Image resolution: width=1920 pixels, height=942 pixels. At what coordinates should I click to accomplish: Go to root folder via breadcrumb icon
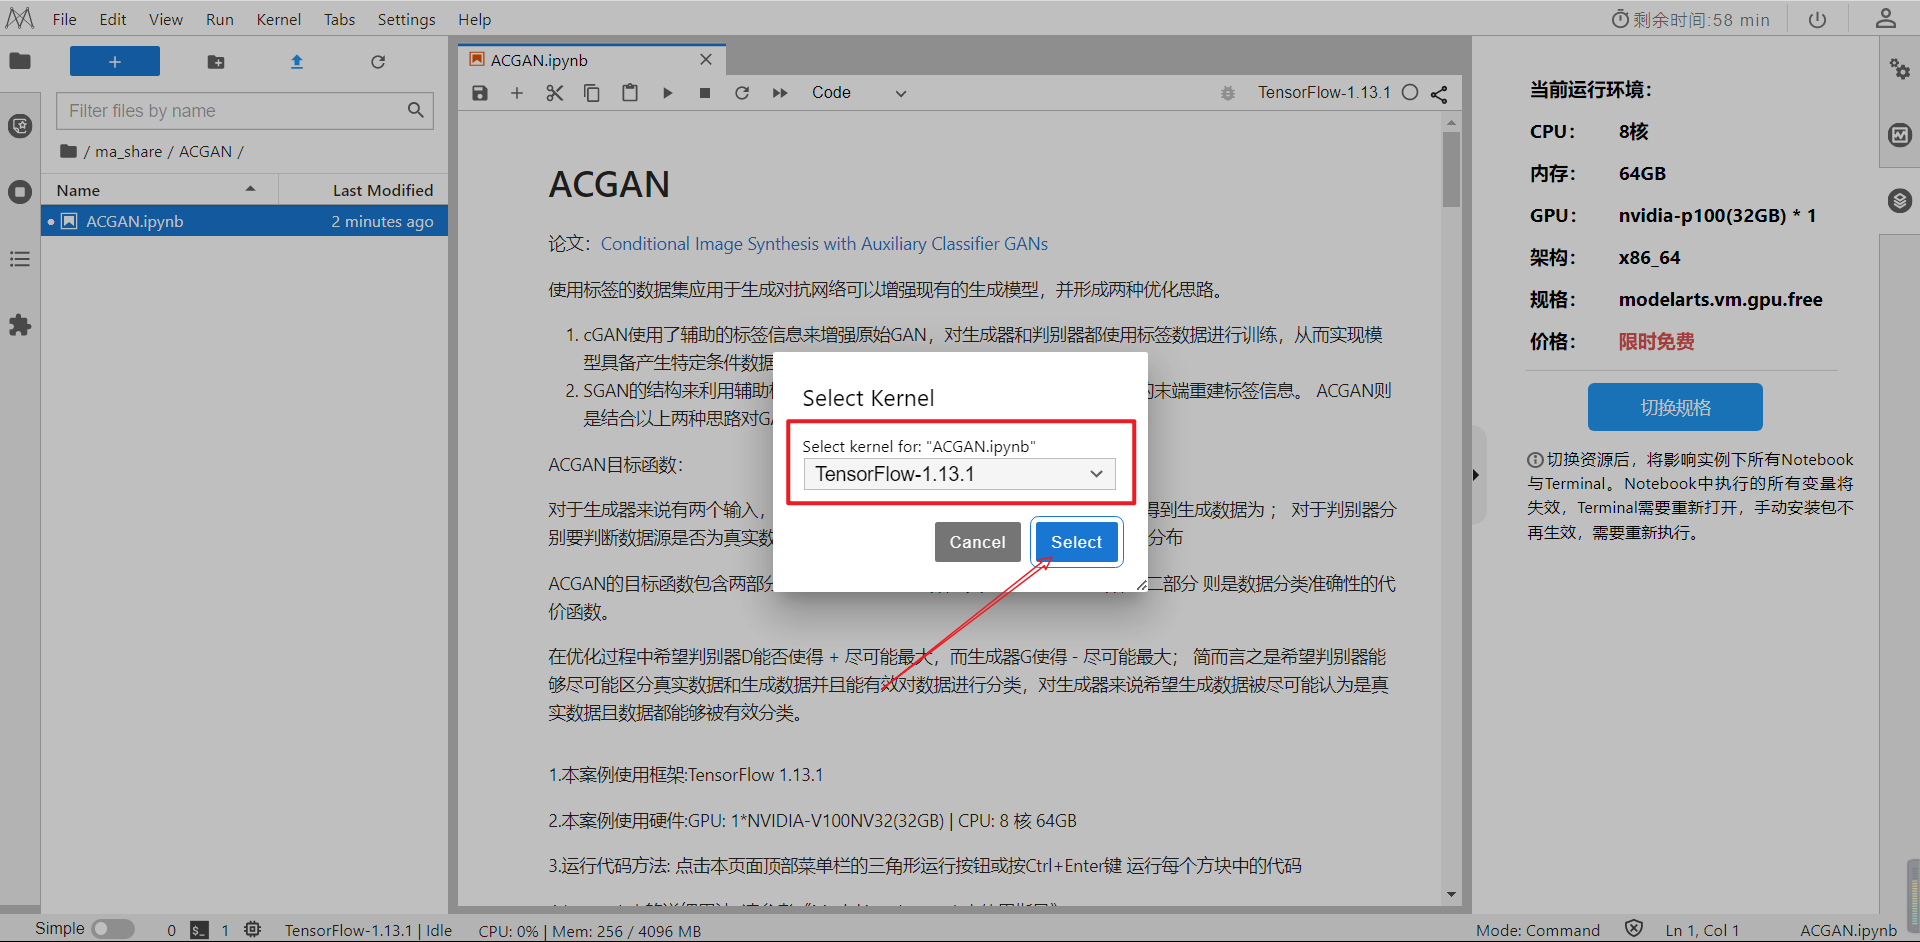coord(68,151)
